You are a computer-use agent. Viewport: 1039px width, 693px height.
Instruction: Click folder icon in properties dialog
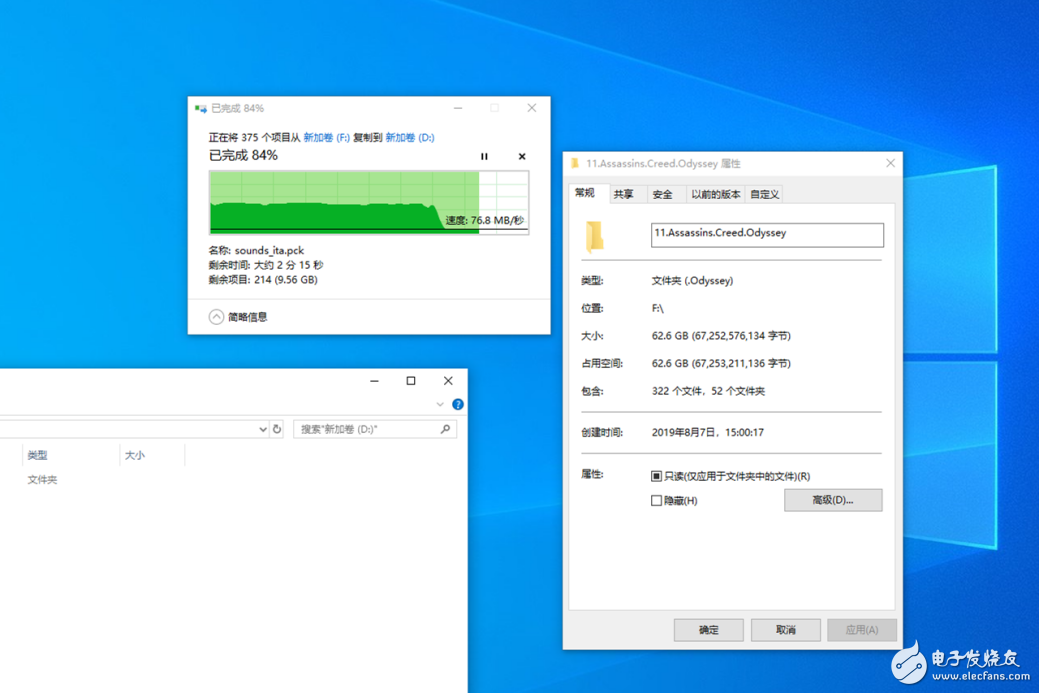click(x=594, y=237)
